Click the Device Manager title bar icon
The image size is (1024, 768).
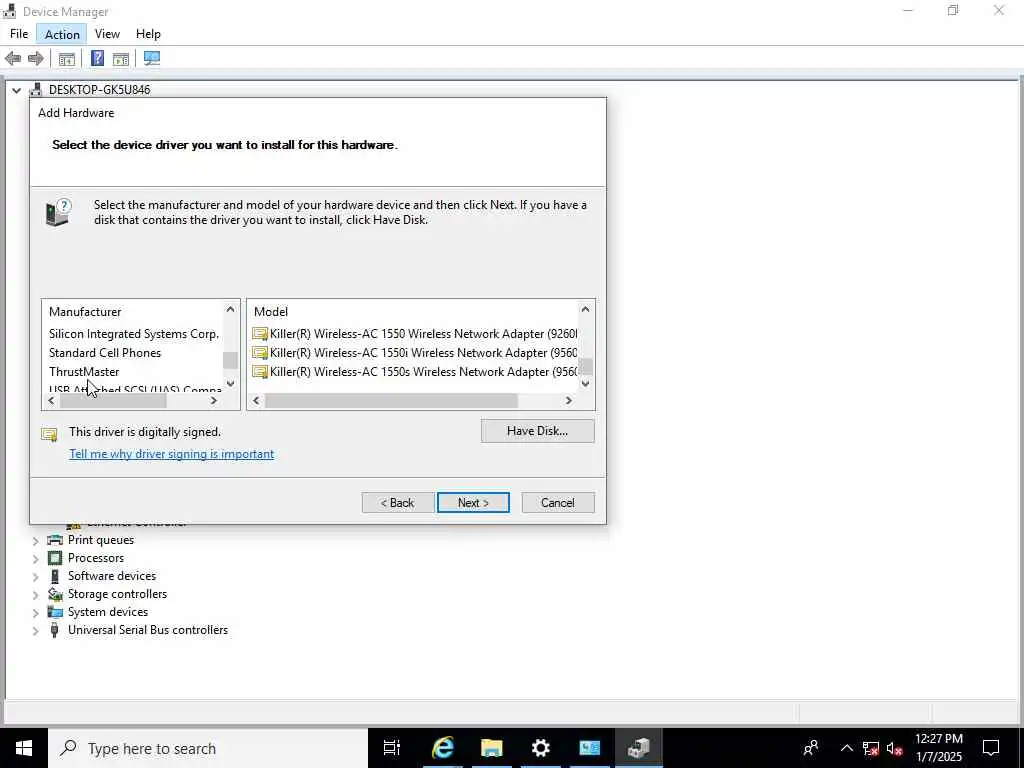10,11
